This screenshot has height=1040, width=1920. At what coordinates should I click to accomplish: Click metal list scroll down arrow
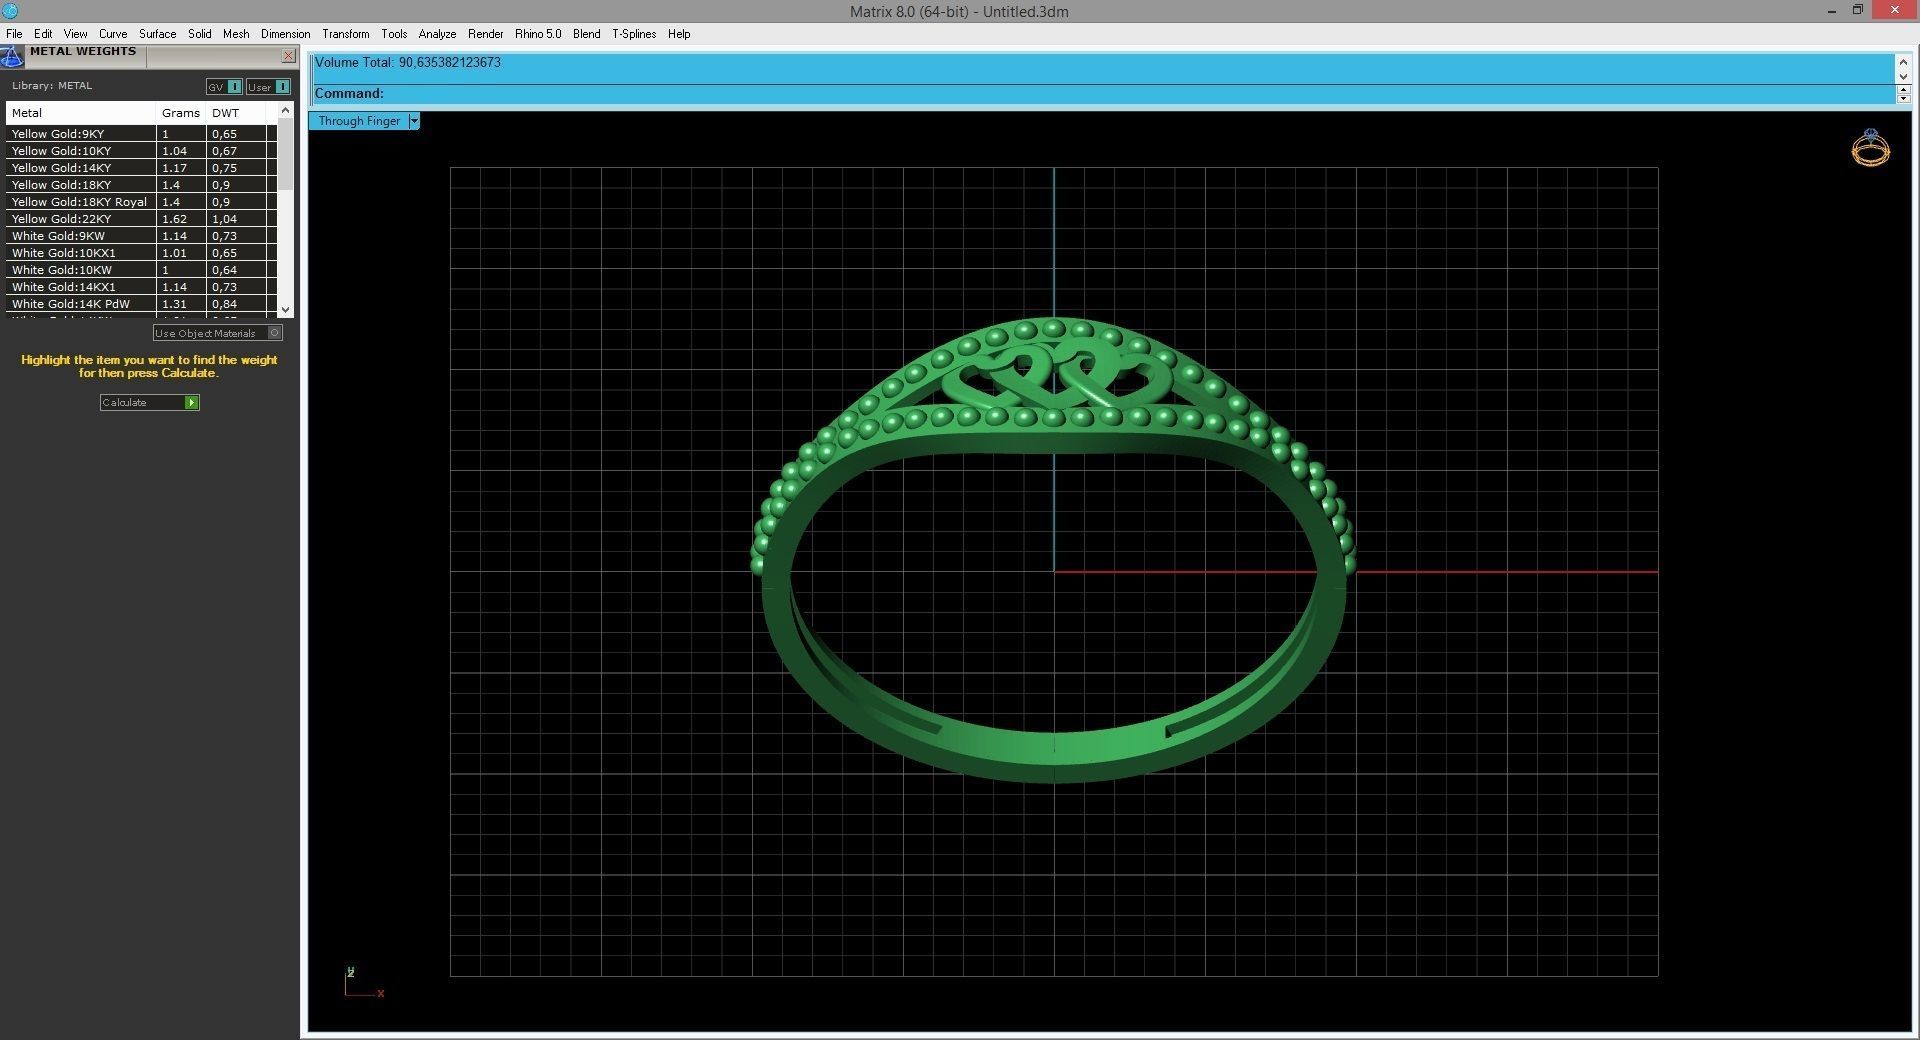[286, 310]
